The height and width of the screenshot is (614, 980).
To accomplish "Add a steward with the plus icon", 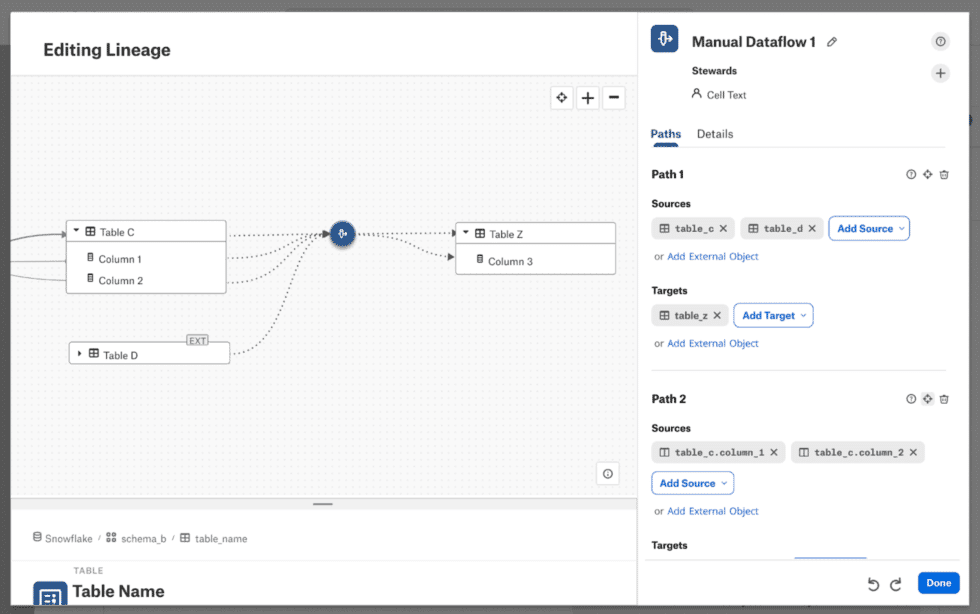I will 940,72.
